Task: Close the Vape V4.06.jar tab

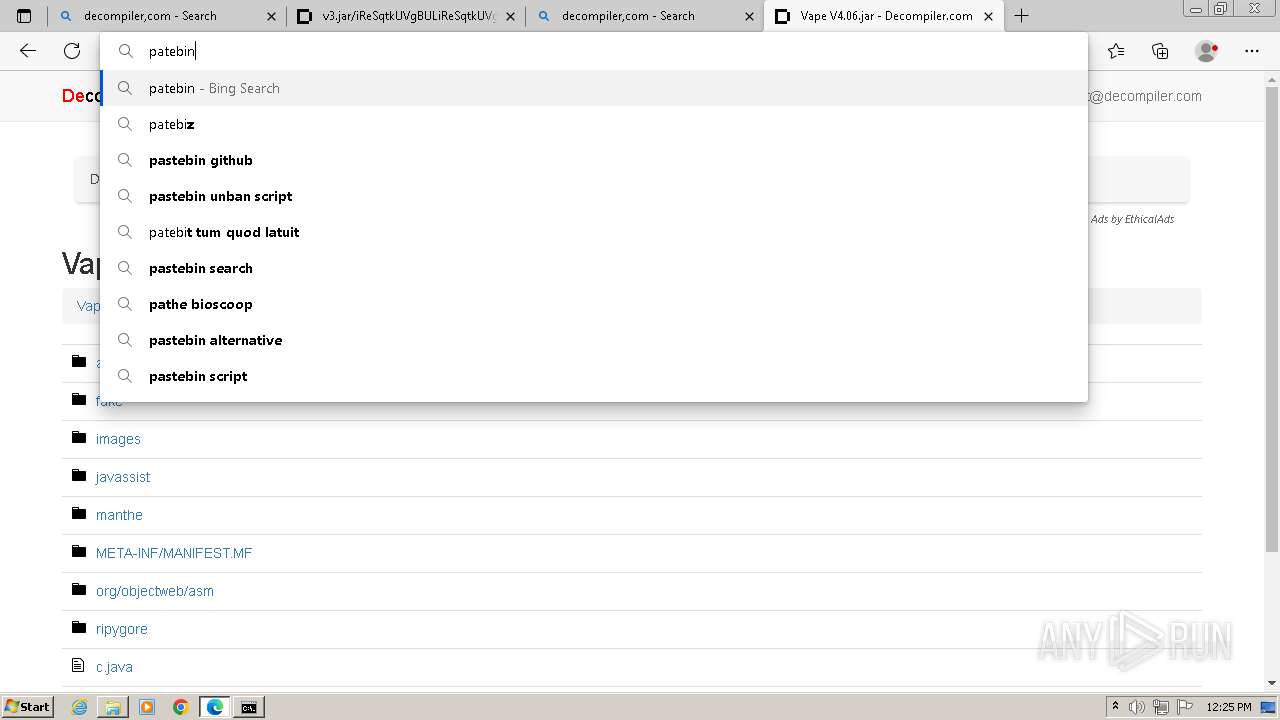Action: point(988,16)
